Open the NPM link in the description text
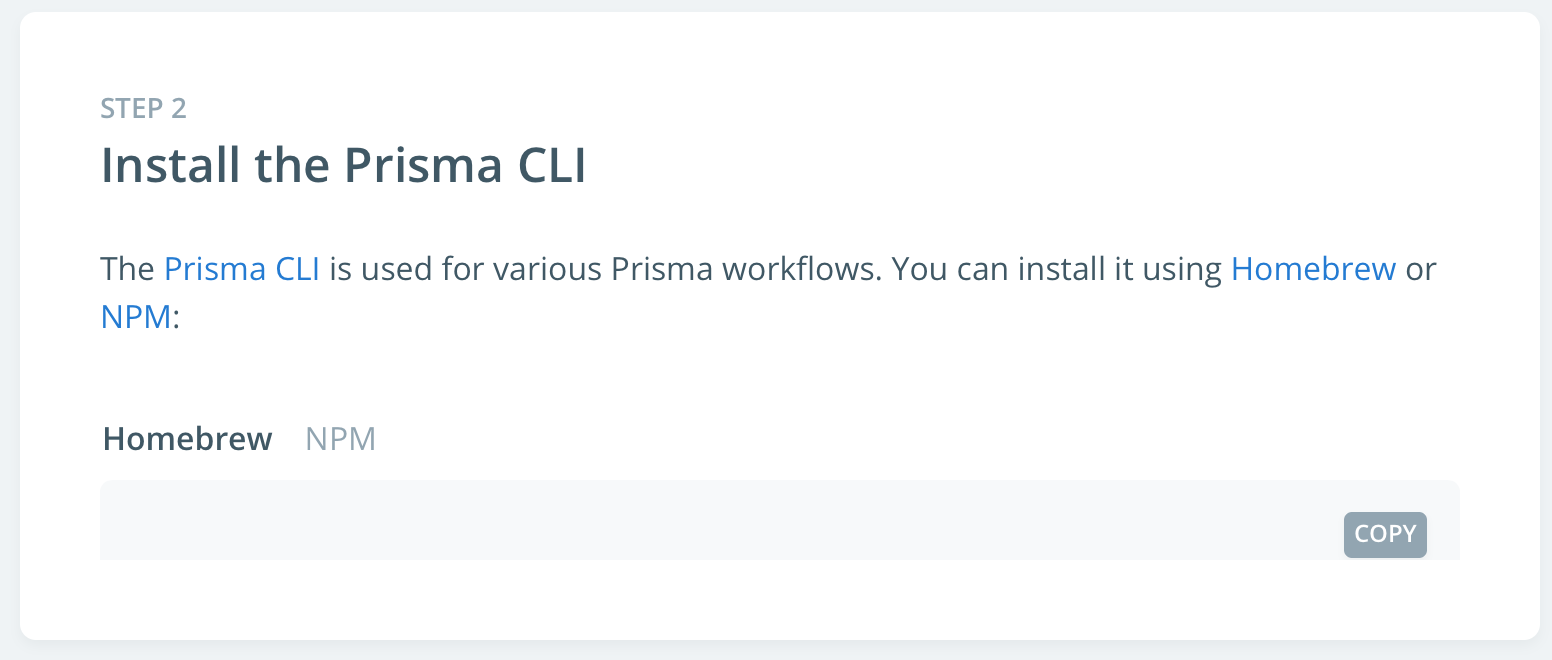 (x=135, y=318)
